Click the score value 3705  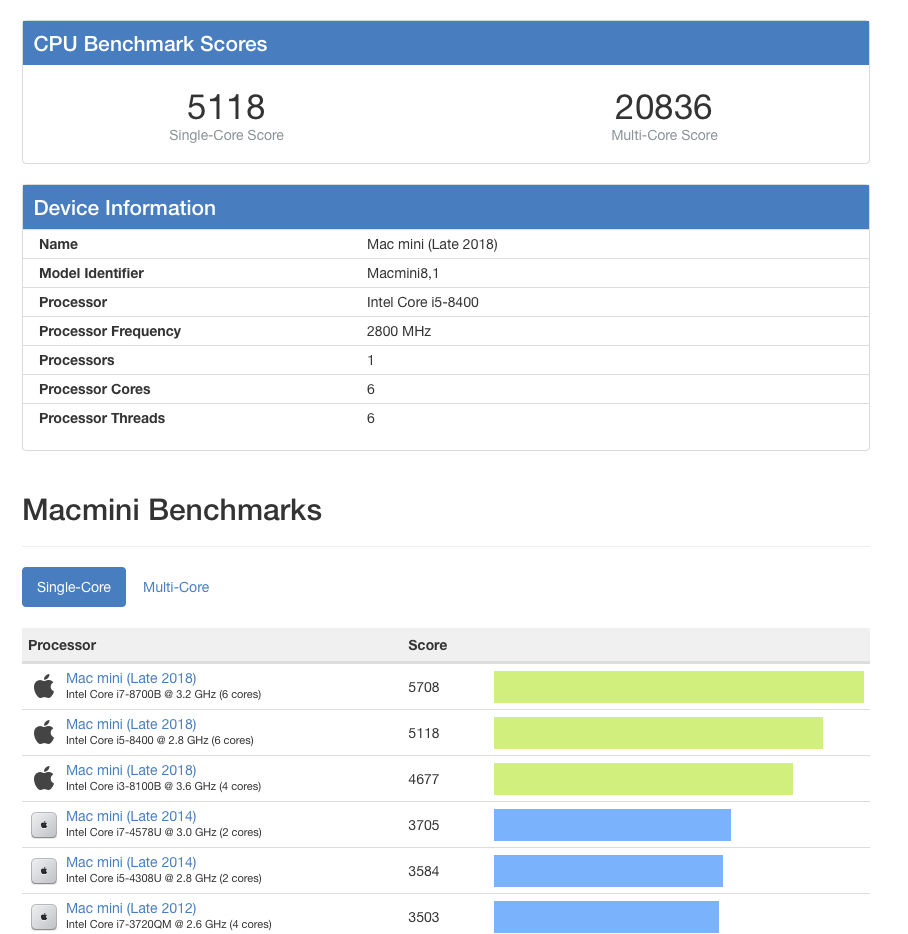coord(424,825)
